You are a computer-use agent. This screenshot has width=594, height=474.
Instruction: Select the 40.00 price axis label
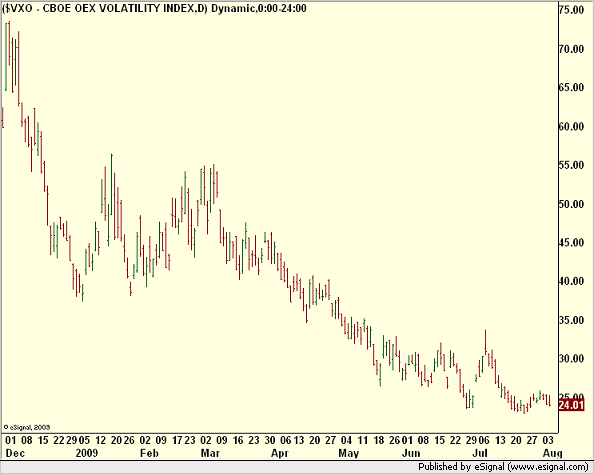[x=571, y=281]
